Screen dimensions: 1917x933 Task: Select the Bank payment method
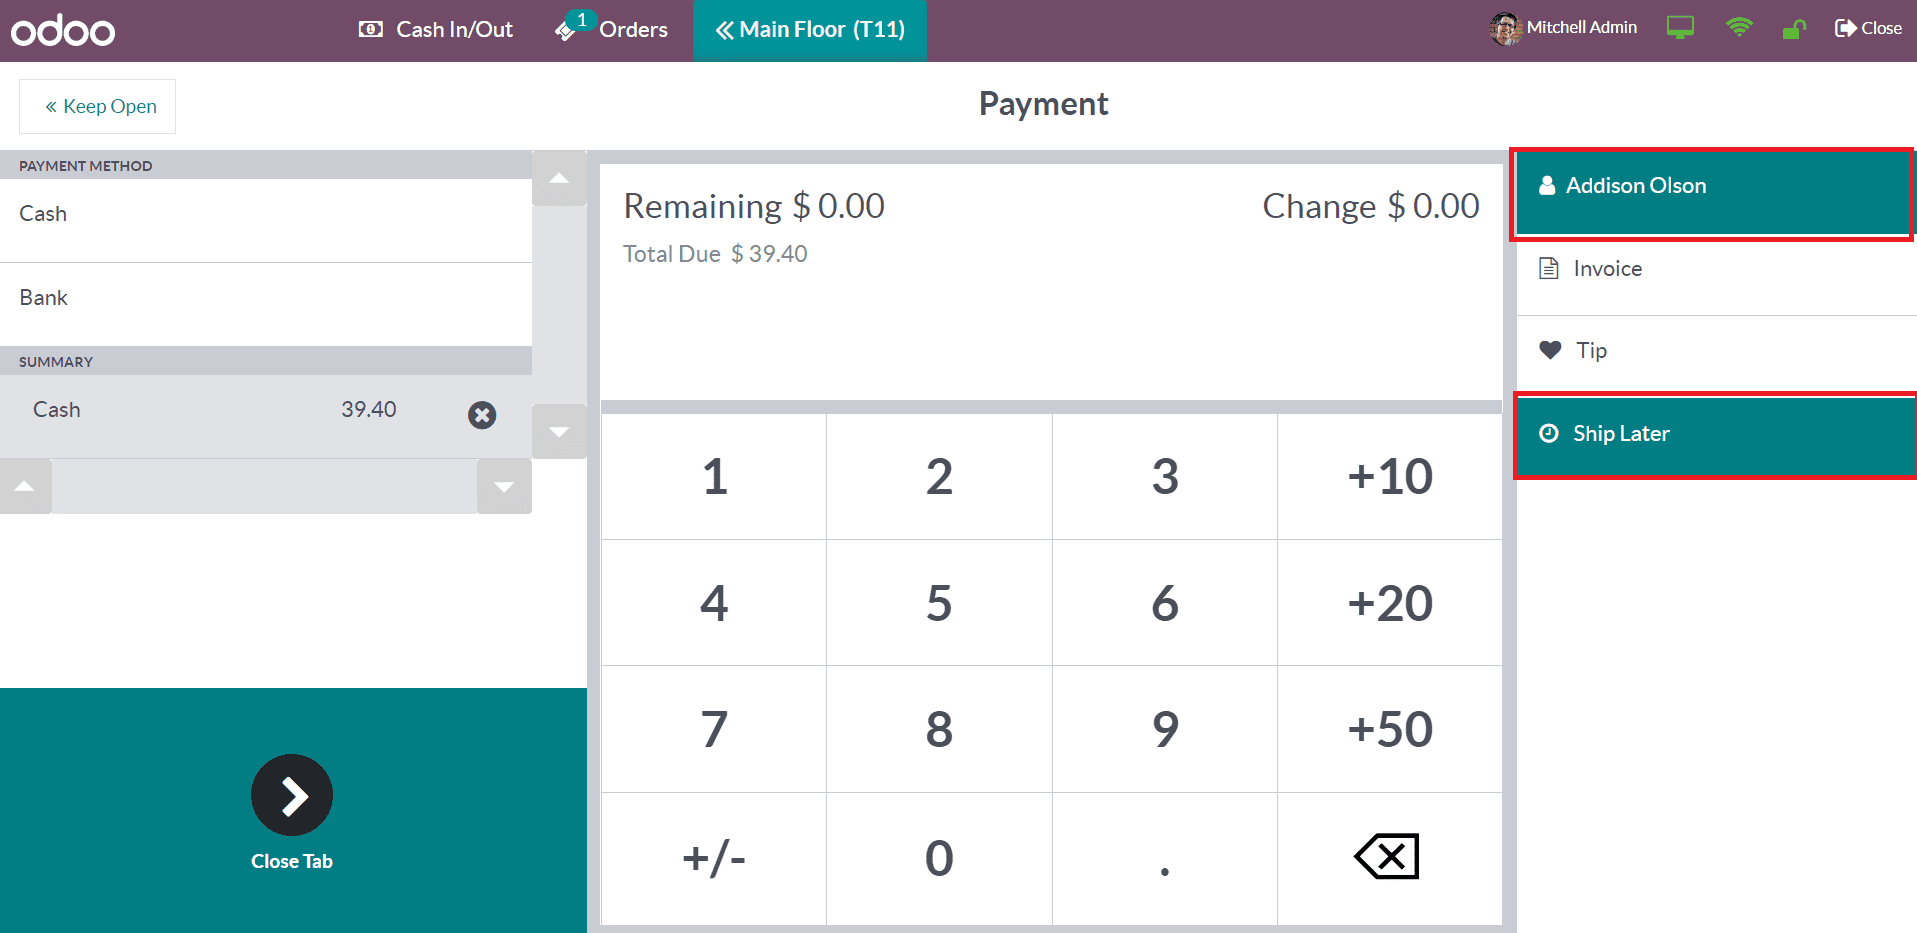pos(266,298)
